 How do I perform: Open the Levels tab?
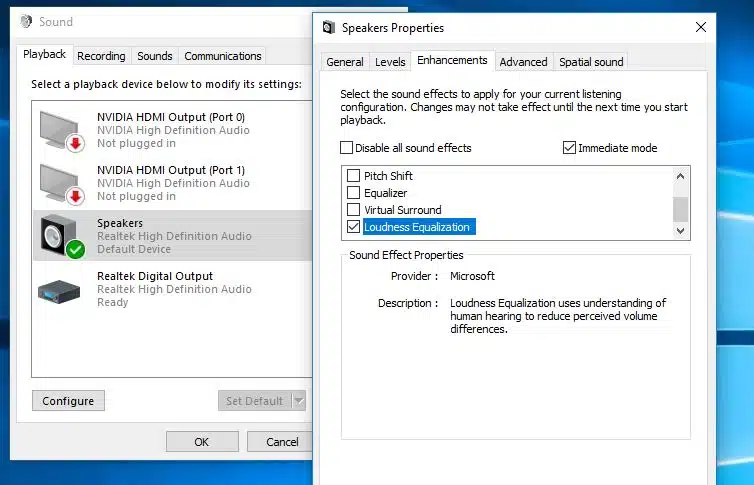[x=390, y=62]
